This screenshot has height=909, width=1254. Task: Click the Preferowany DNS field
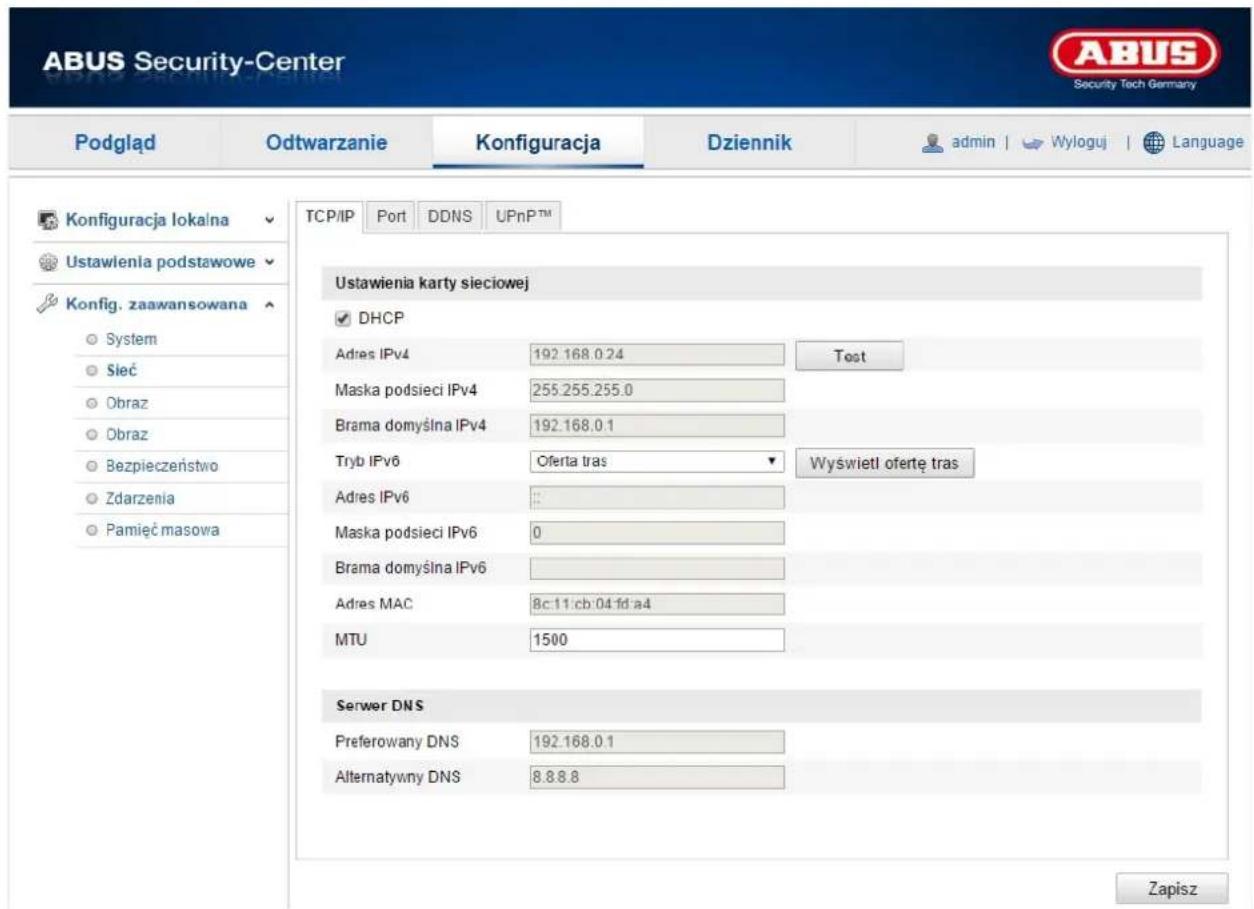656,742
